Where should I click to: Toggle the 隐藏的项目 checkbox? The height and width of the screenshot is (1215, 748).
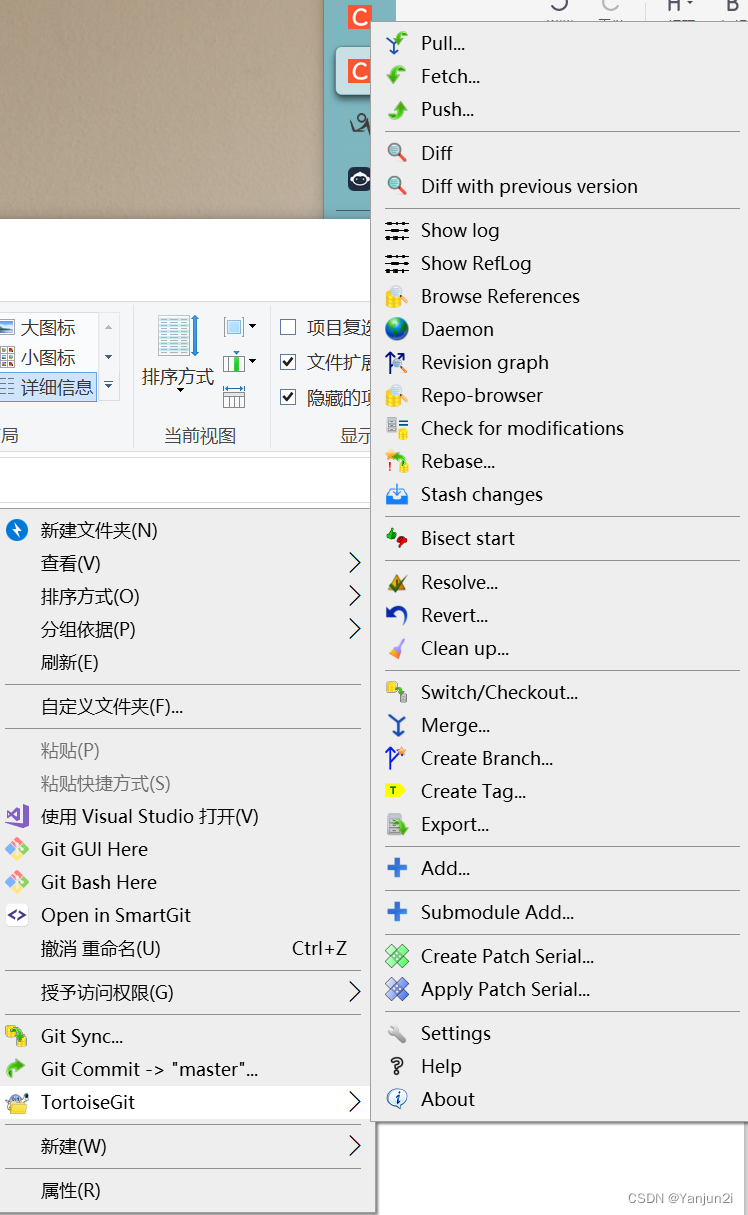click(x=288, y=397)
